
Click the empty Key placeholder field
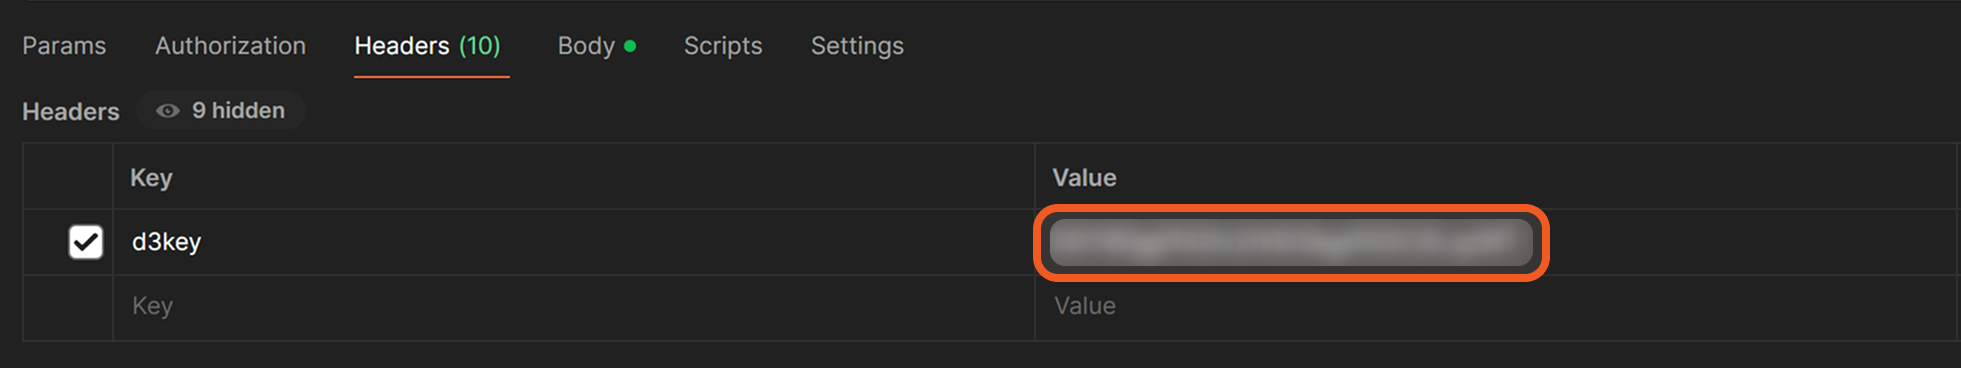(x=574, y=307)
